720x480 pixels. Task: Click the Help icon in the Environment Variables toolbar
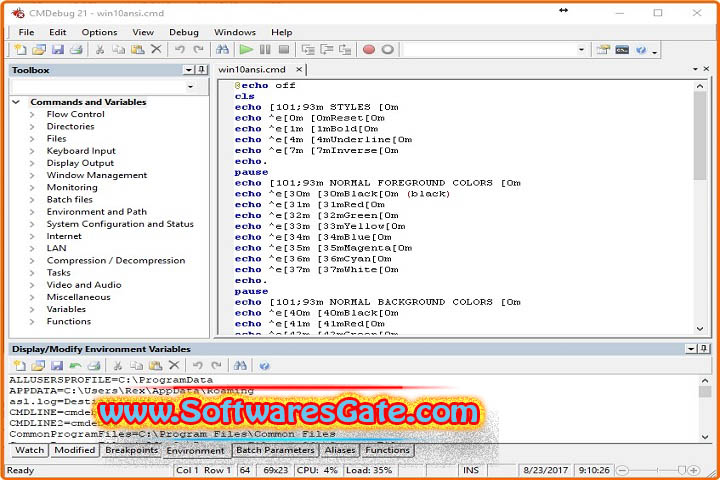coord(264,366)
